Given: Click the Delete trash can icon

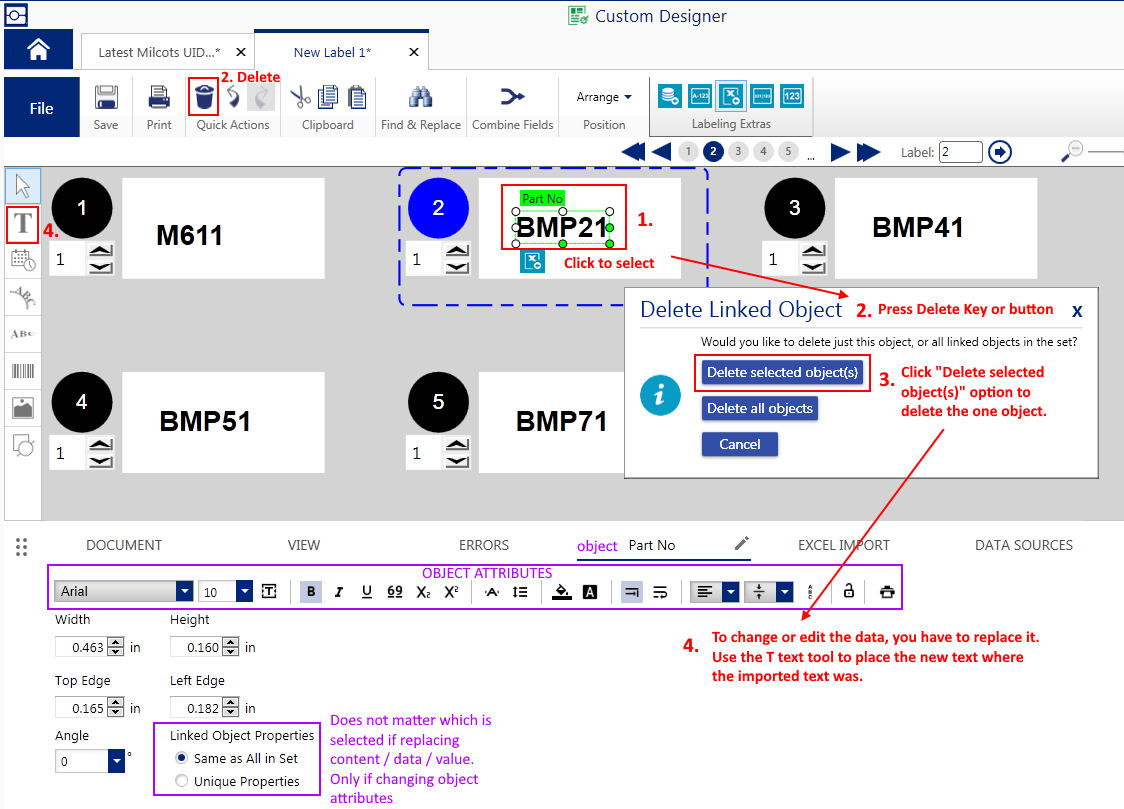Looking at the screenshot, I should pyautogui.click(x=203, y=97).
